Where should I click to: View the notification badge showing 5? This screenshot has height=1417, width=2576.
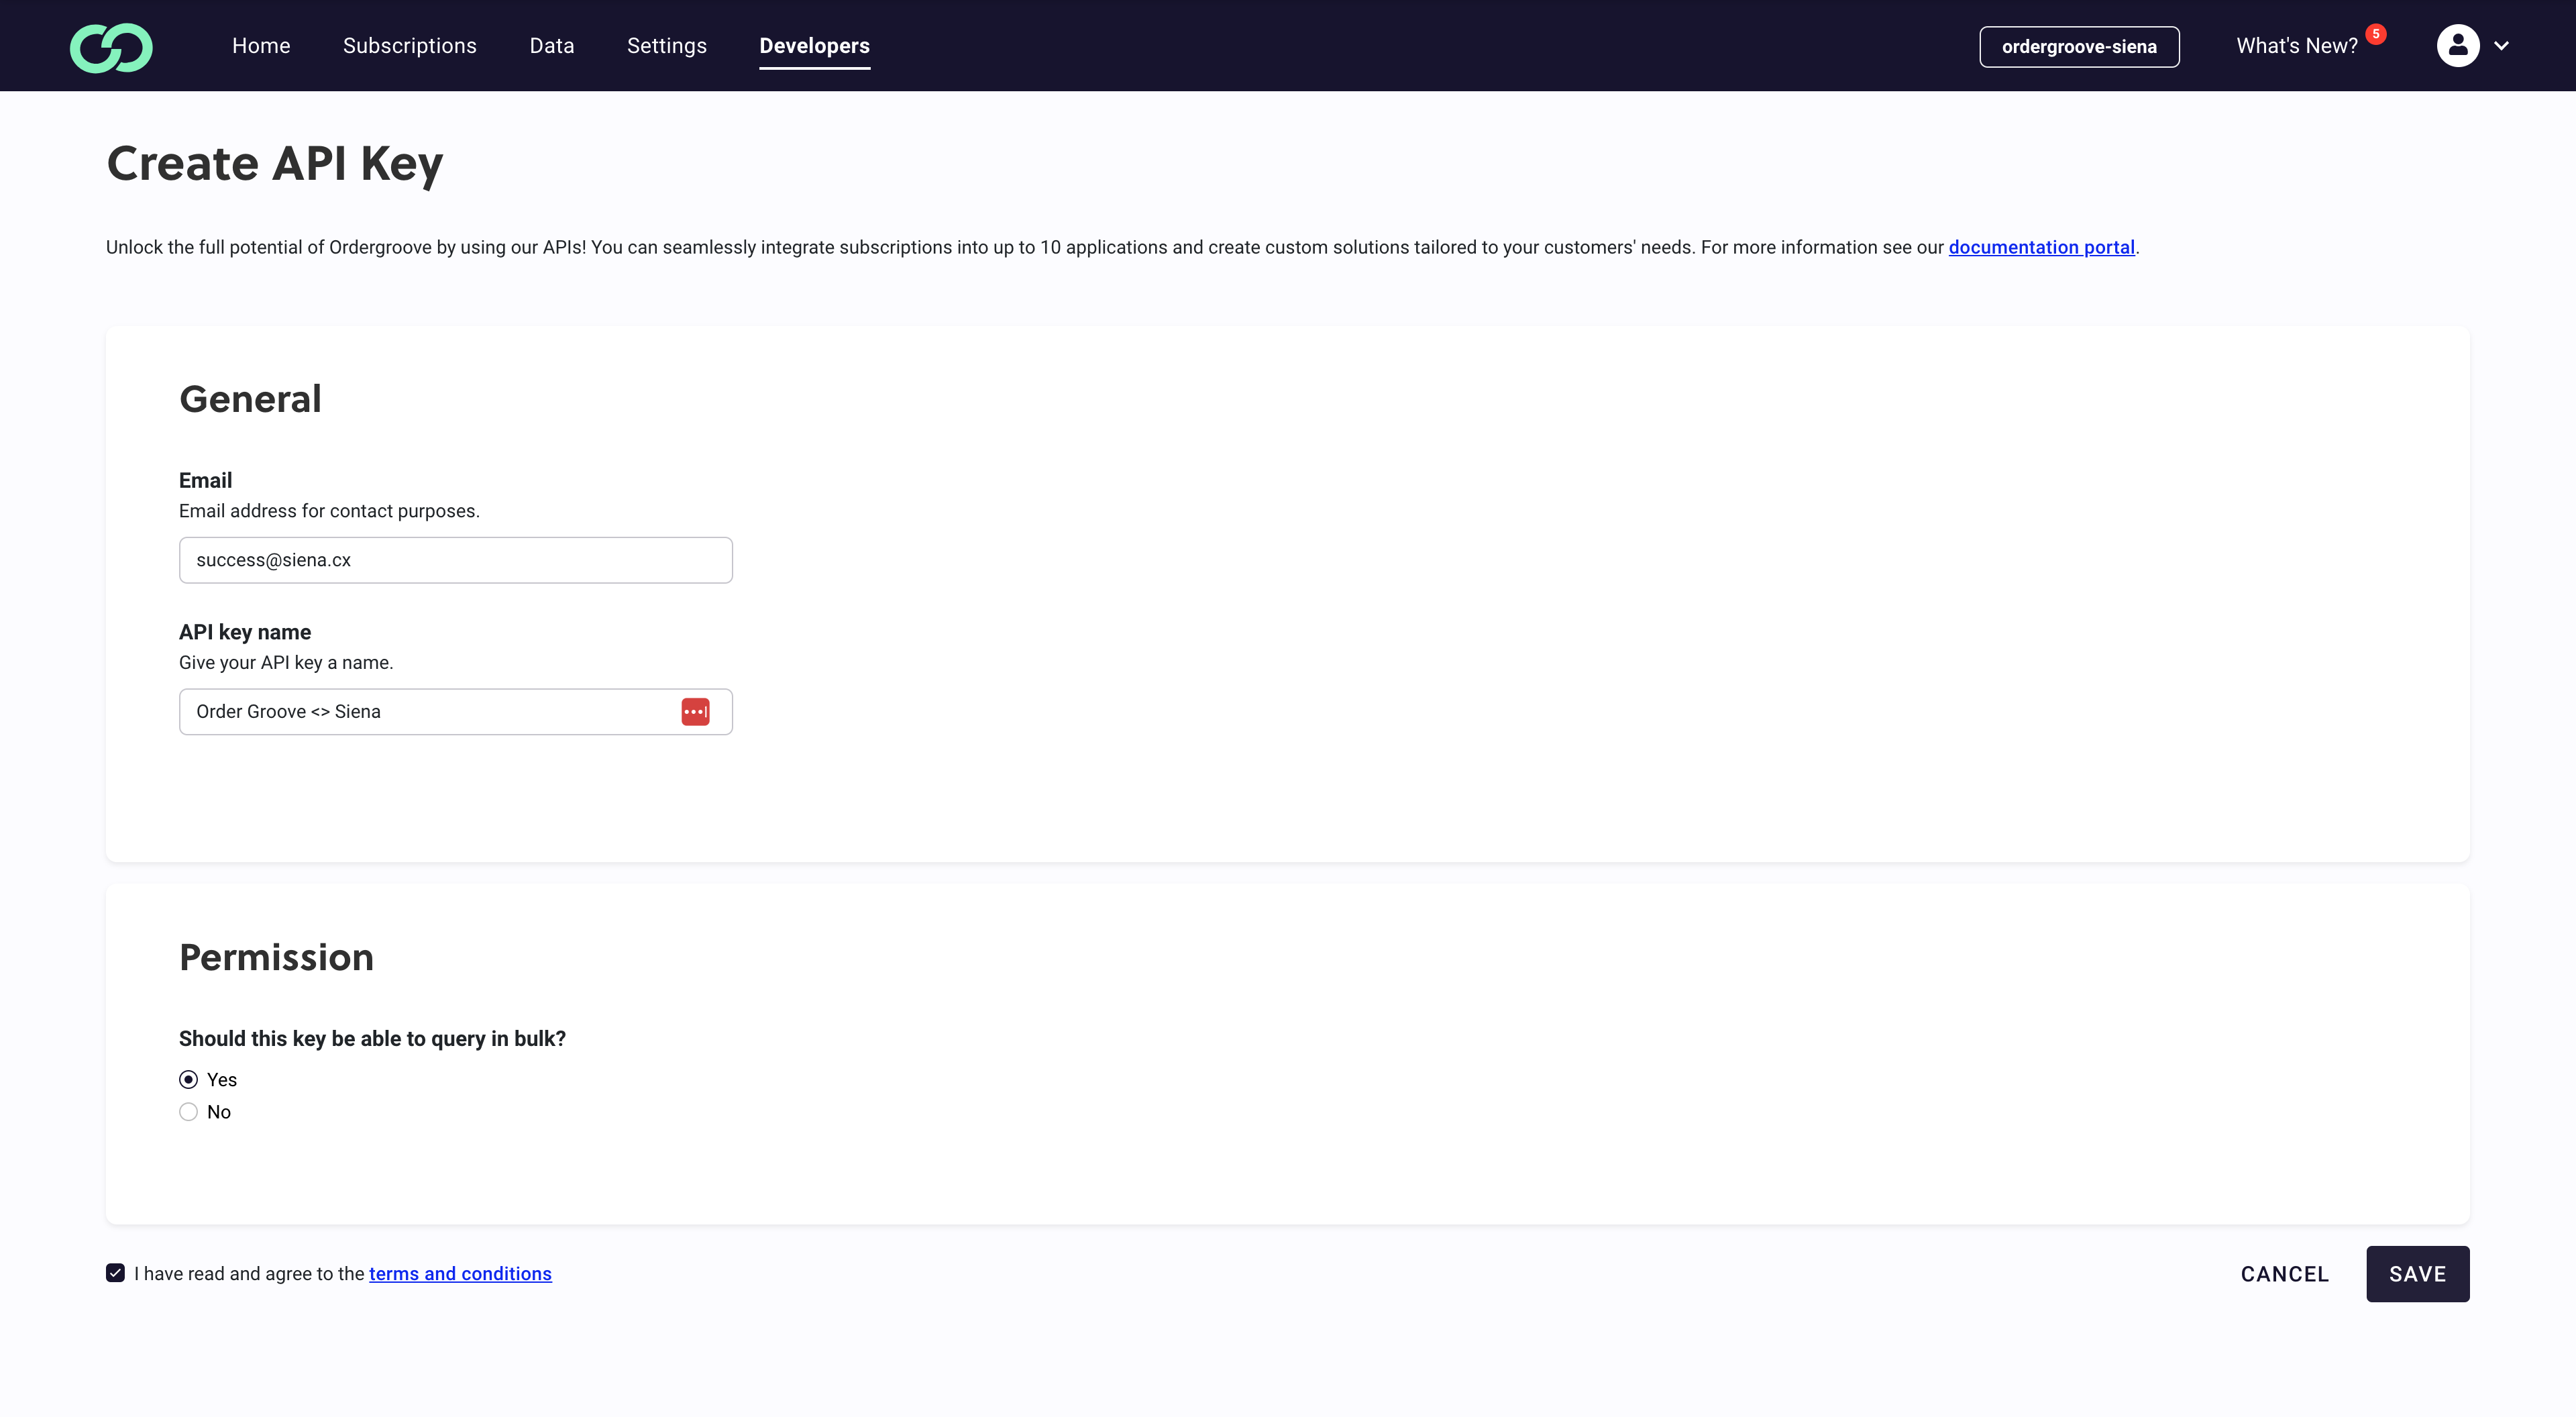click(x=2376, y=34)
